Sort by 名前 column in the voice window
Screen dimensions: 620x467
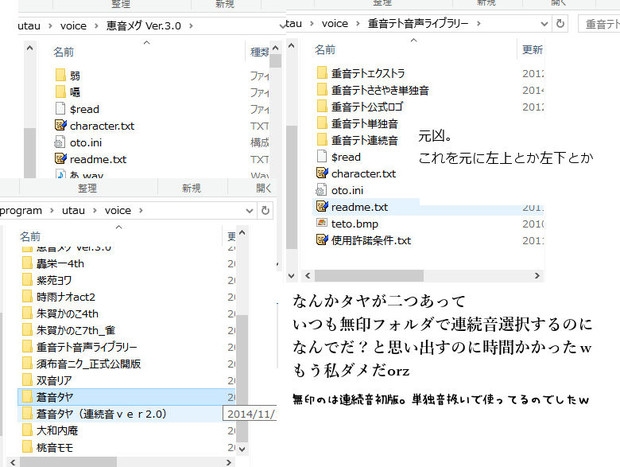[30, 236]
